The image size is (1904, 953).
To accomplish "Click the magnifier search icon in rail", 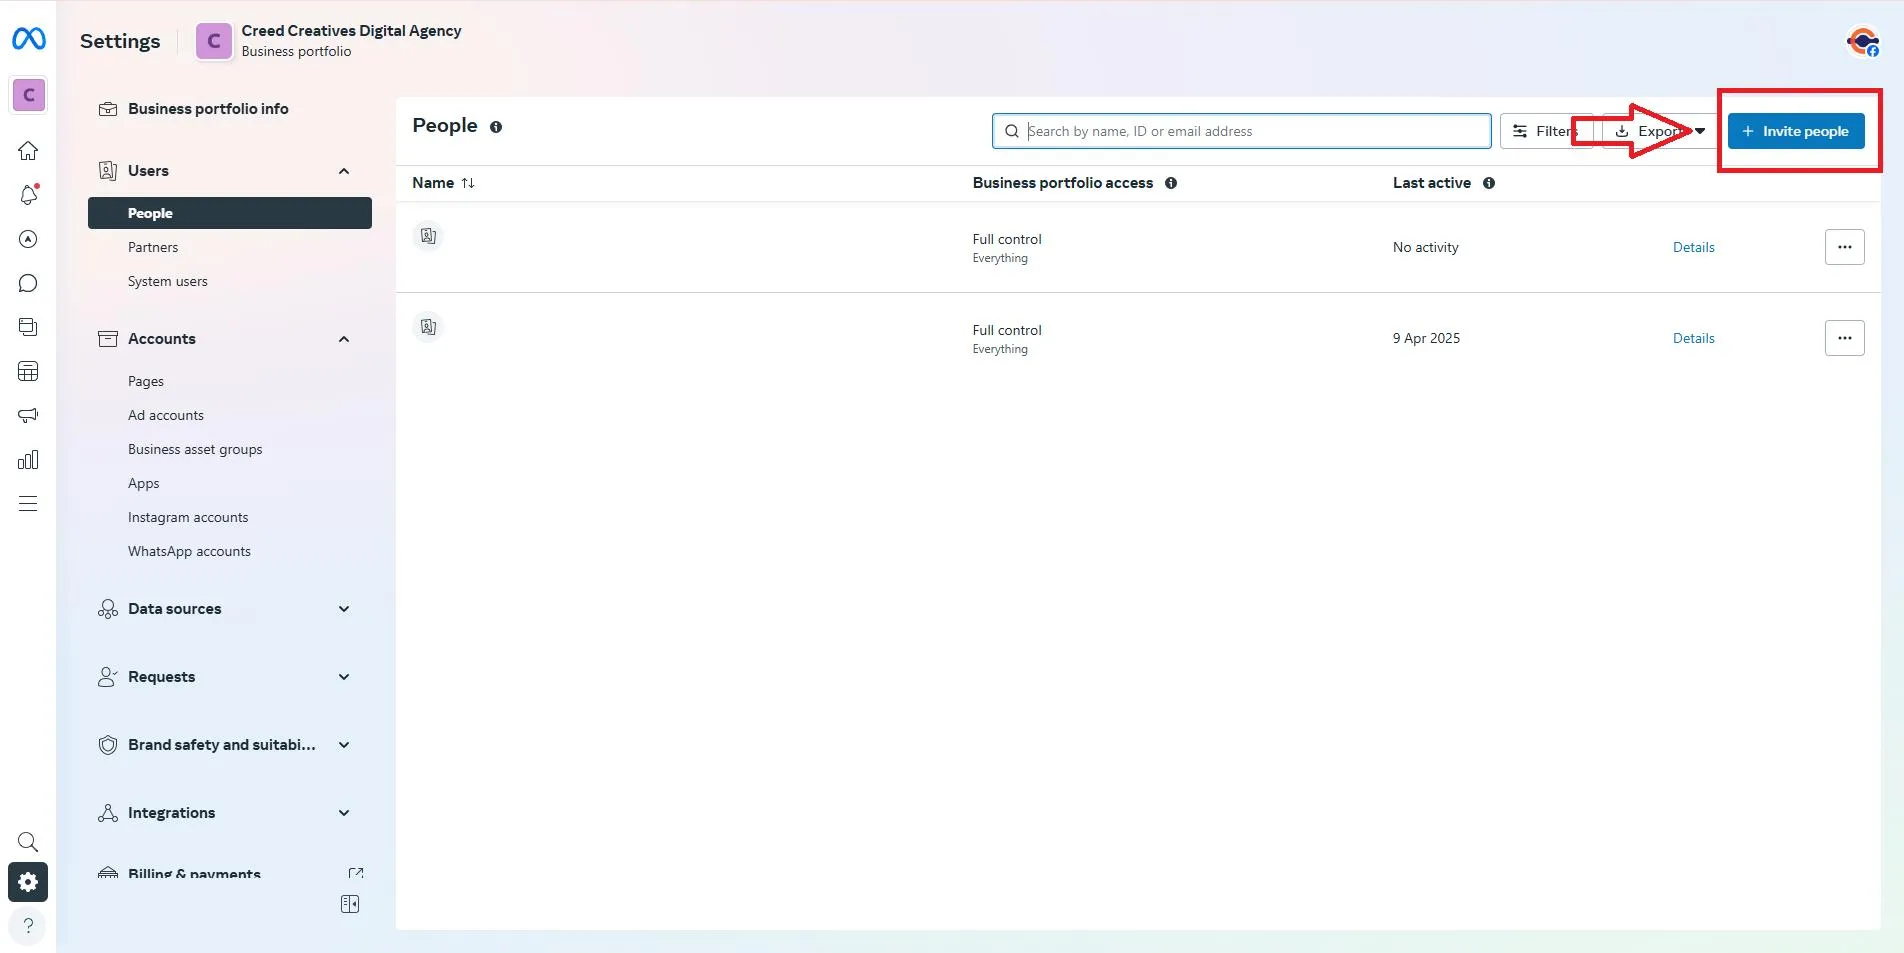I will (28, 841).
